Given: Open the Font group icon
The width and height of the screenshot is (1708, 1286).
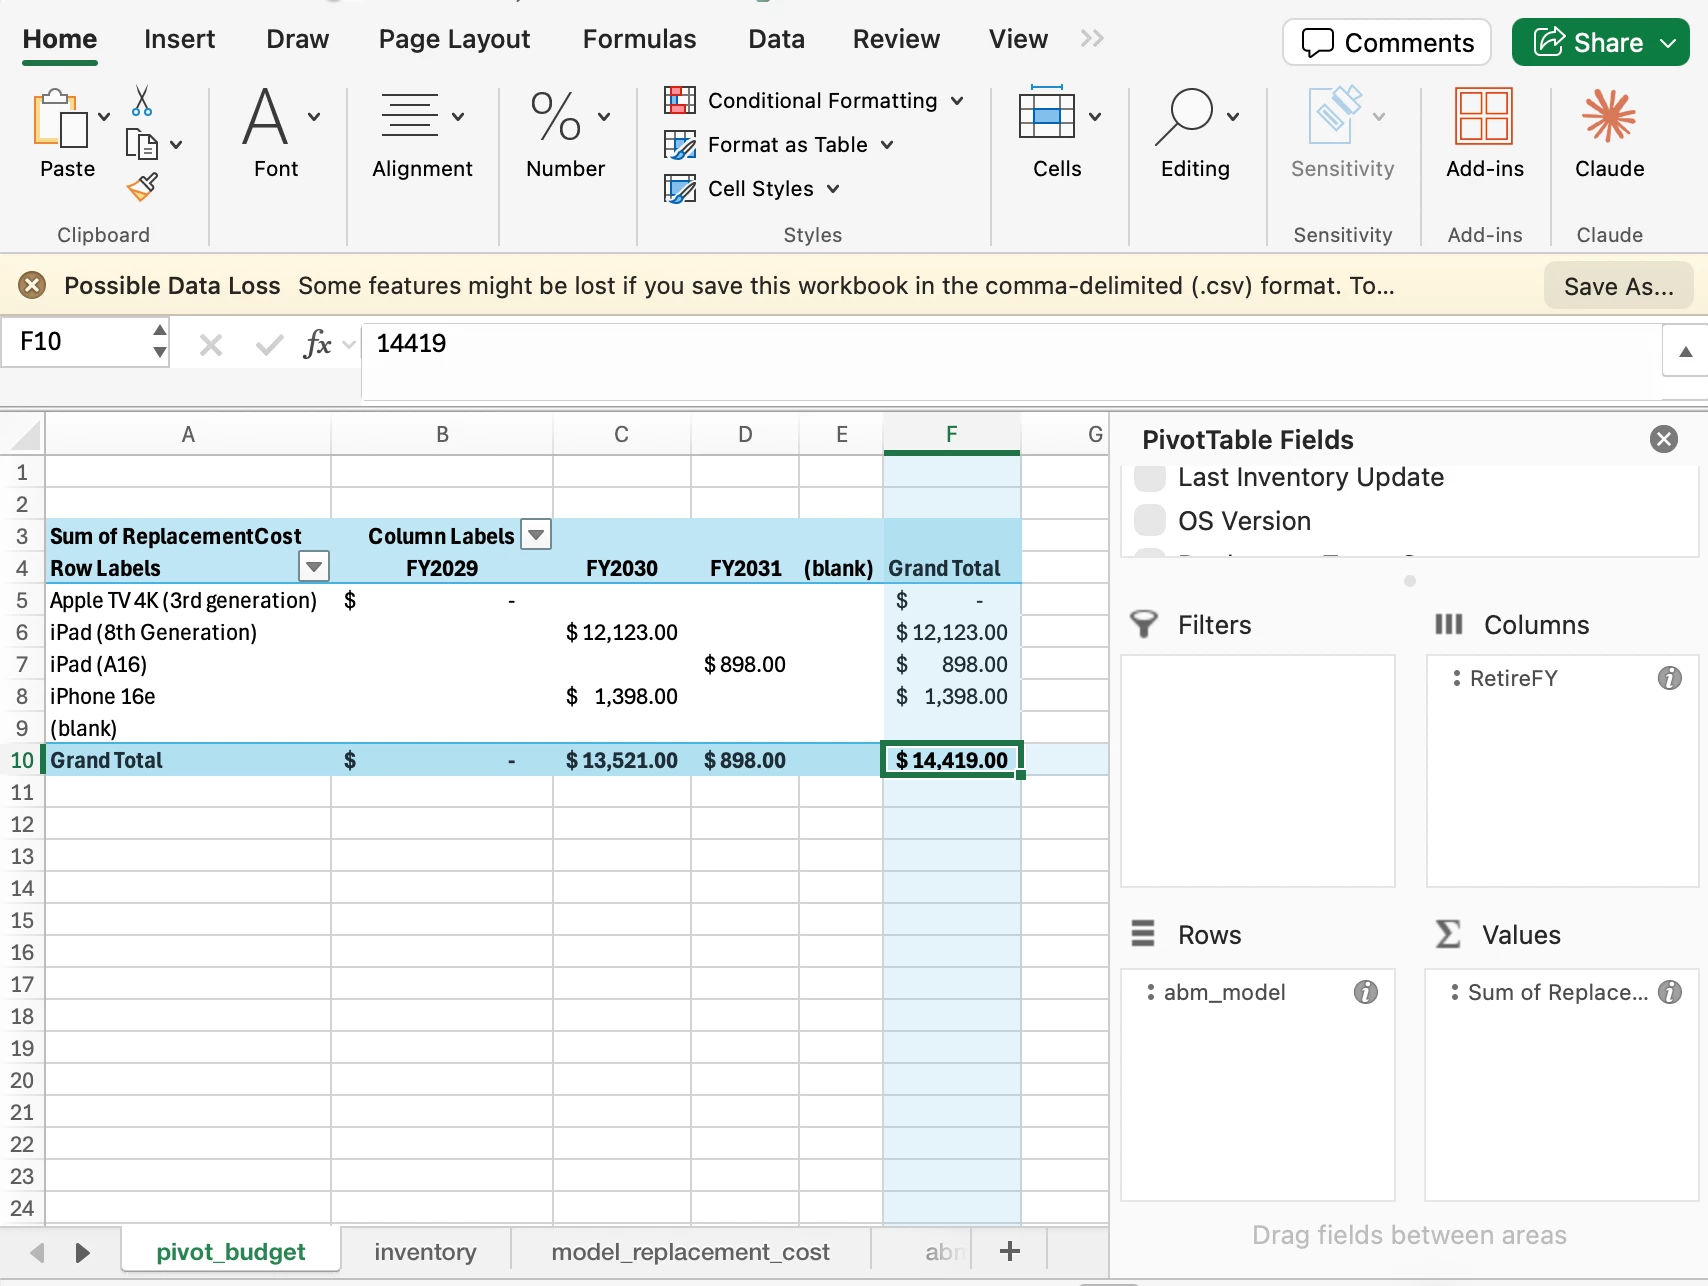Looking at the screenshot, I should [265, 116].
